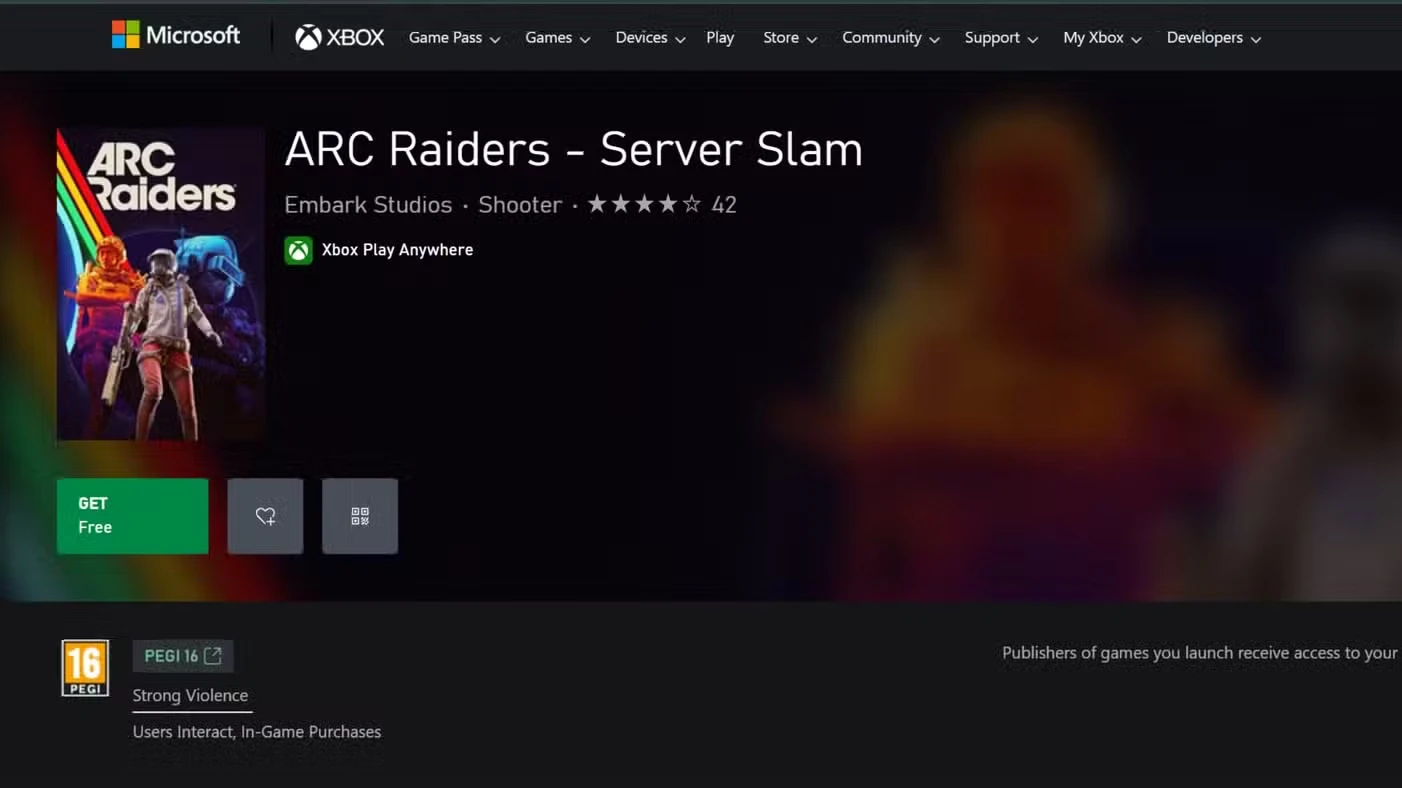
Task: Expand the Developers menu
Action: (x=1214, y=38)
